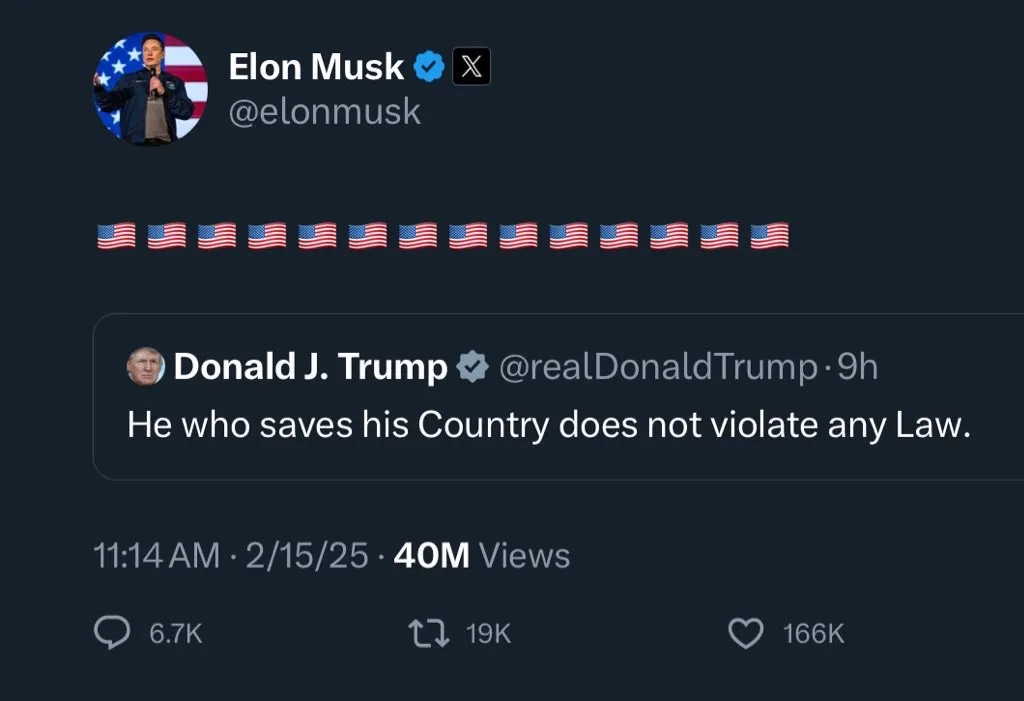Click the @elonmusk handle

[x=324, y=111]
